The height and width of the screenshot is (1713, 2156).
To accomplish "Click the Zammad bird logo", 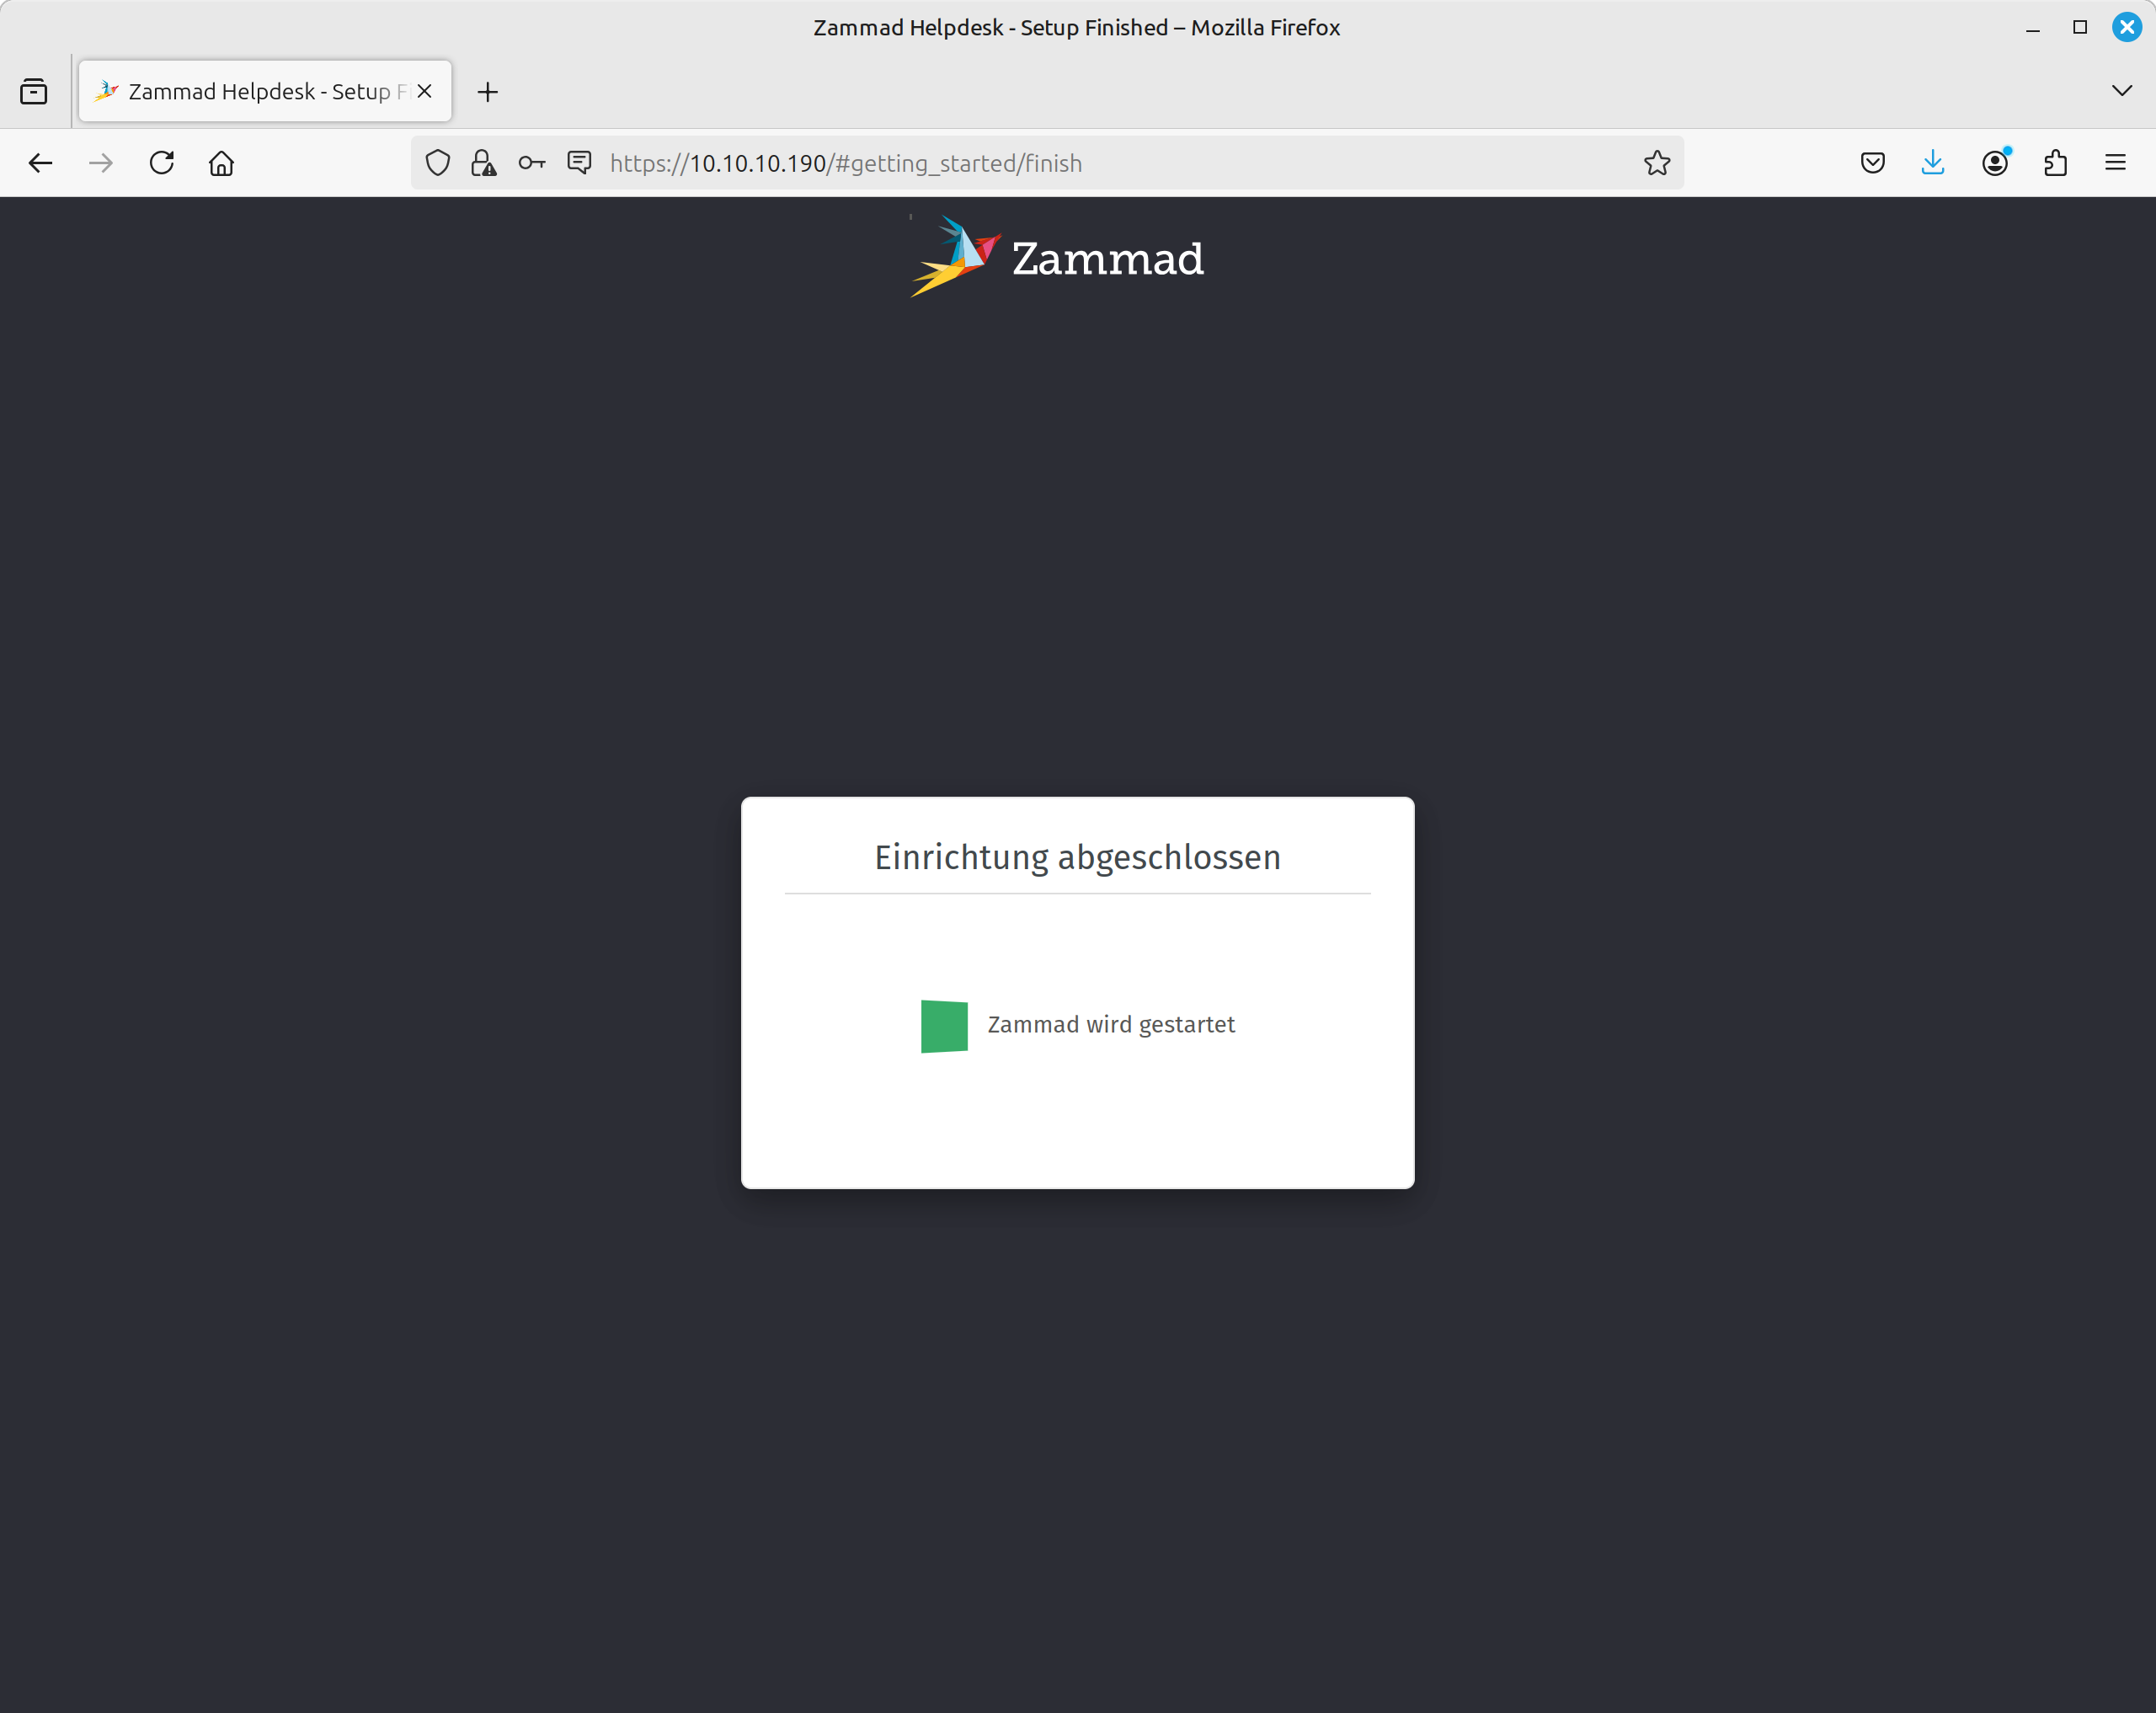I will coord(955,256).
